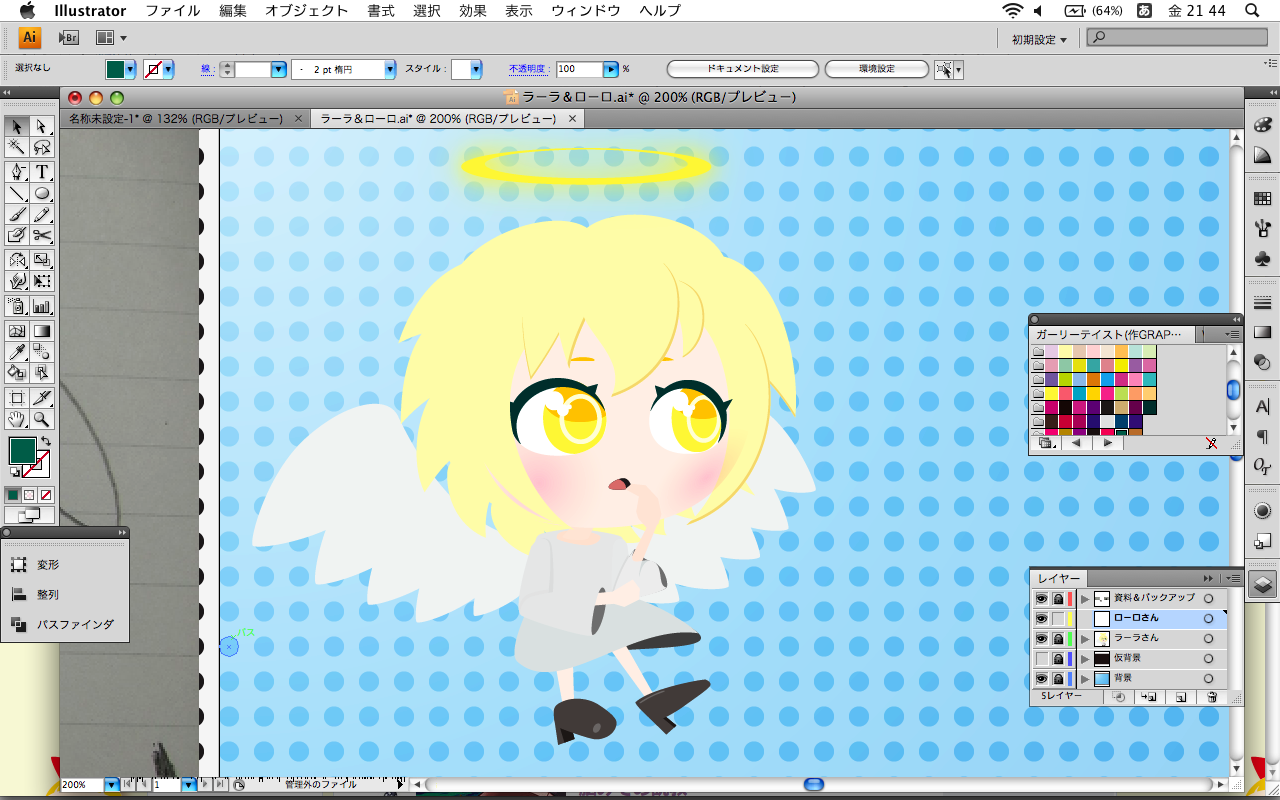This screenshot has width=1280, height=800.
Task: Select the Gradient tool
Action: click(42, 330)
